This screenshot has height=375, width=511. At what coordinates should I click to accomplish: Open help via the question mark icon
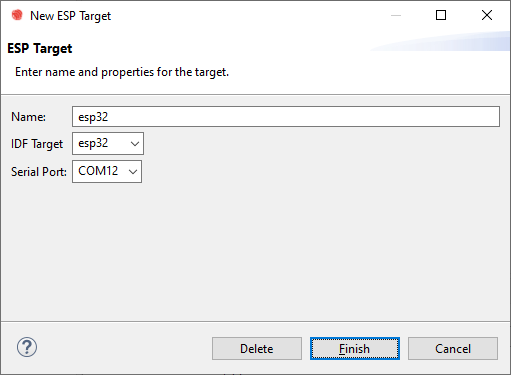(x=27, y=347)
